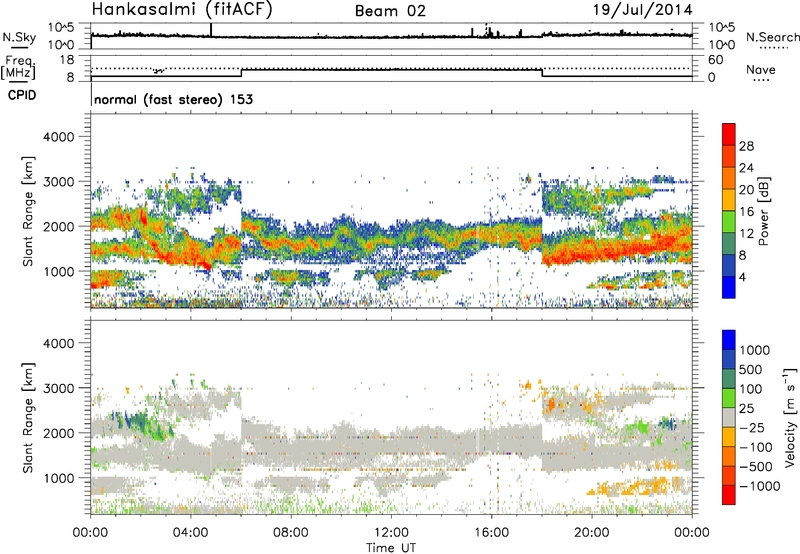Click the 04:00 time tick label
Screen dimensions: 800x554
click(191, 533)
